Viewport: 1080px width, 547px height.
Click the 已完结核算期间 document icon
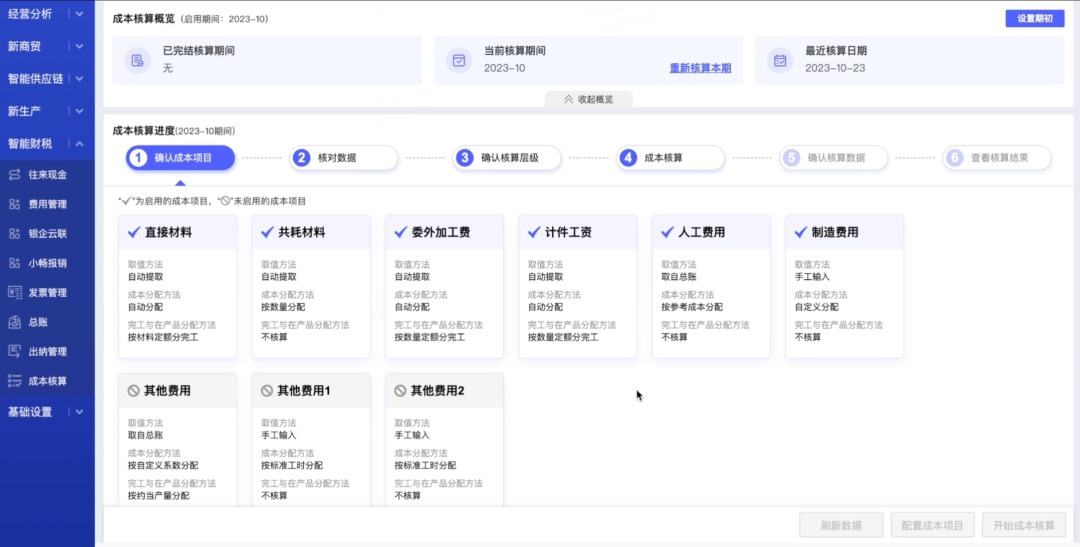tap(138, 60)
